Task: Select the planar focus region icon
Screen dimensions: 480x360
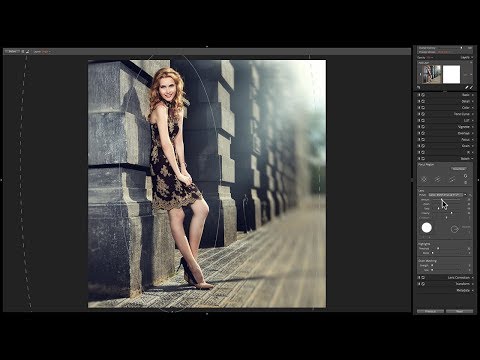Action: 438,180
